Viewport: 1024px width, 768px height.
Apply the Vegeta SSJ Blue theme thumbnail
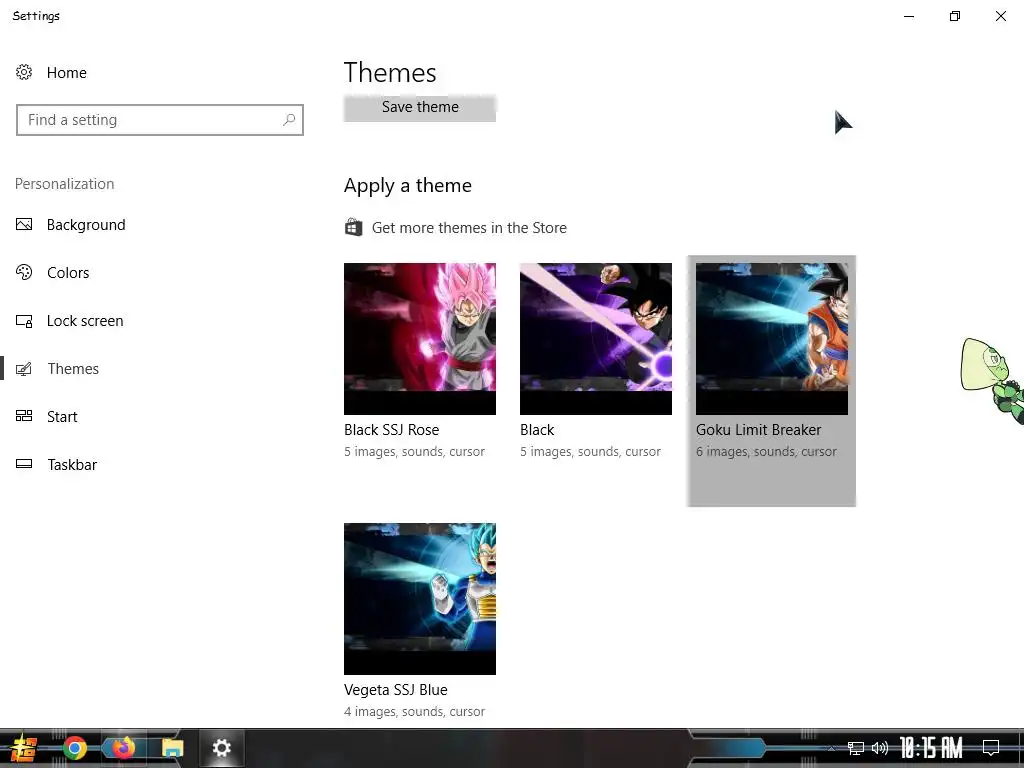point(420,598)
